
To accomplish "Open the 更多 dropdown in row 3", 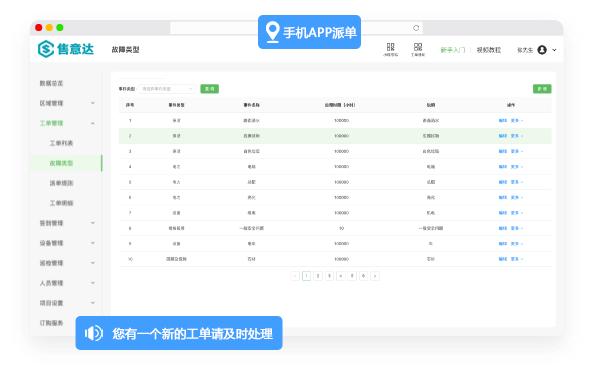I will coord(517,151).
